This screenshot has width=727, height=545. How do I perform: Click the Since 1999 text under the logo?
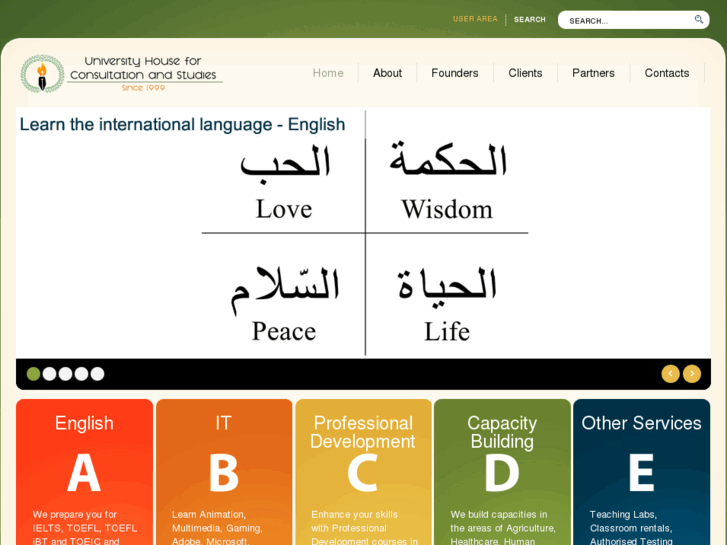coord(143,88)
